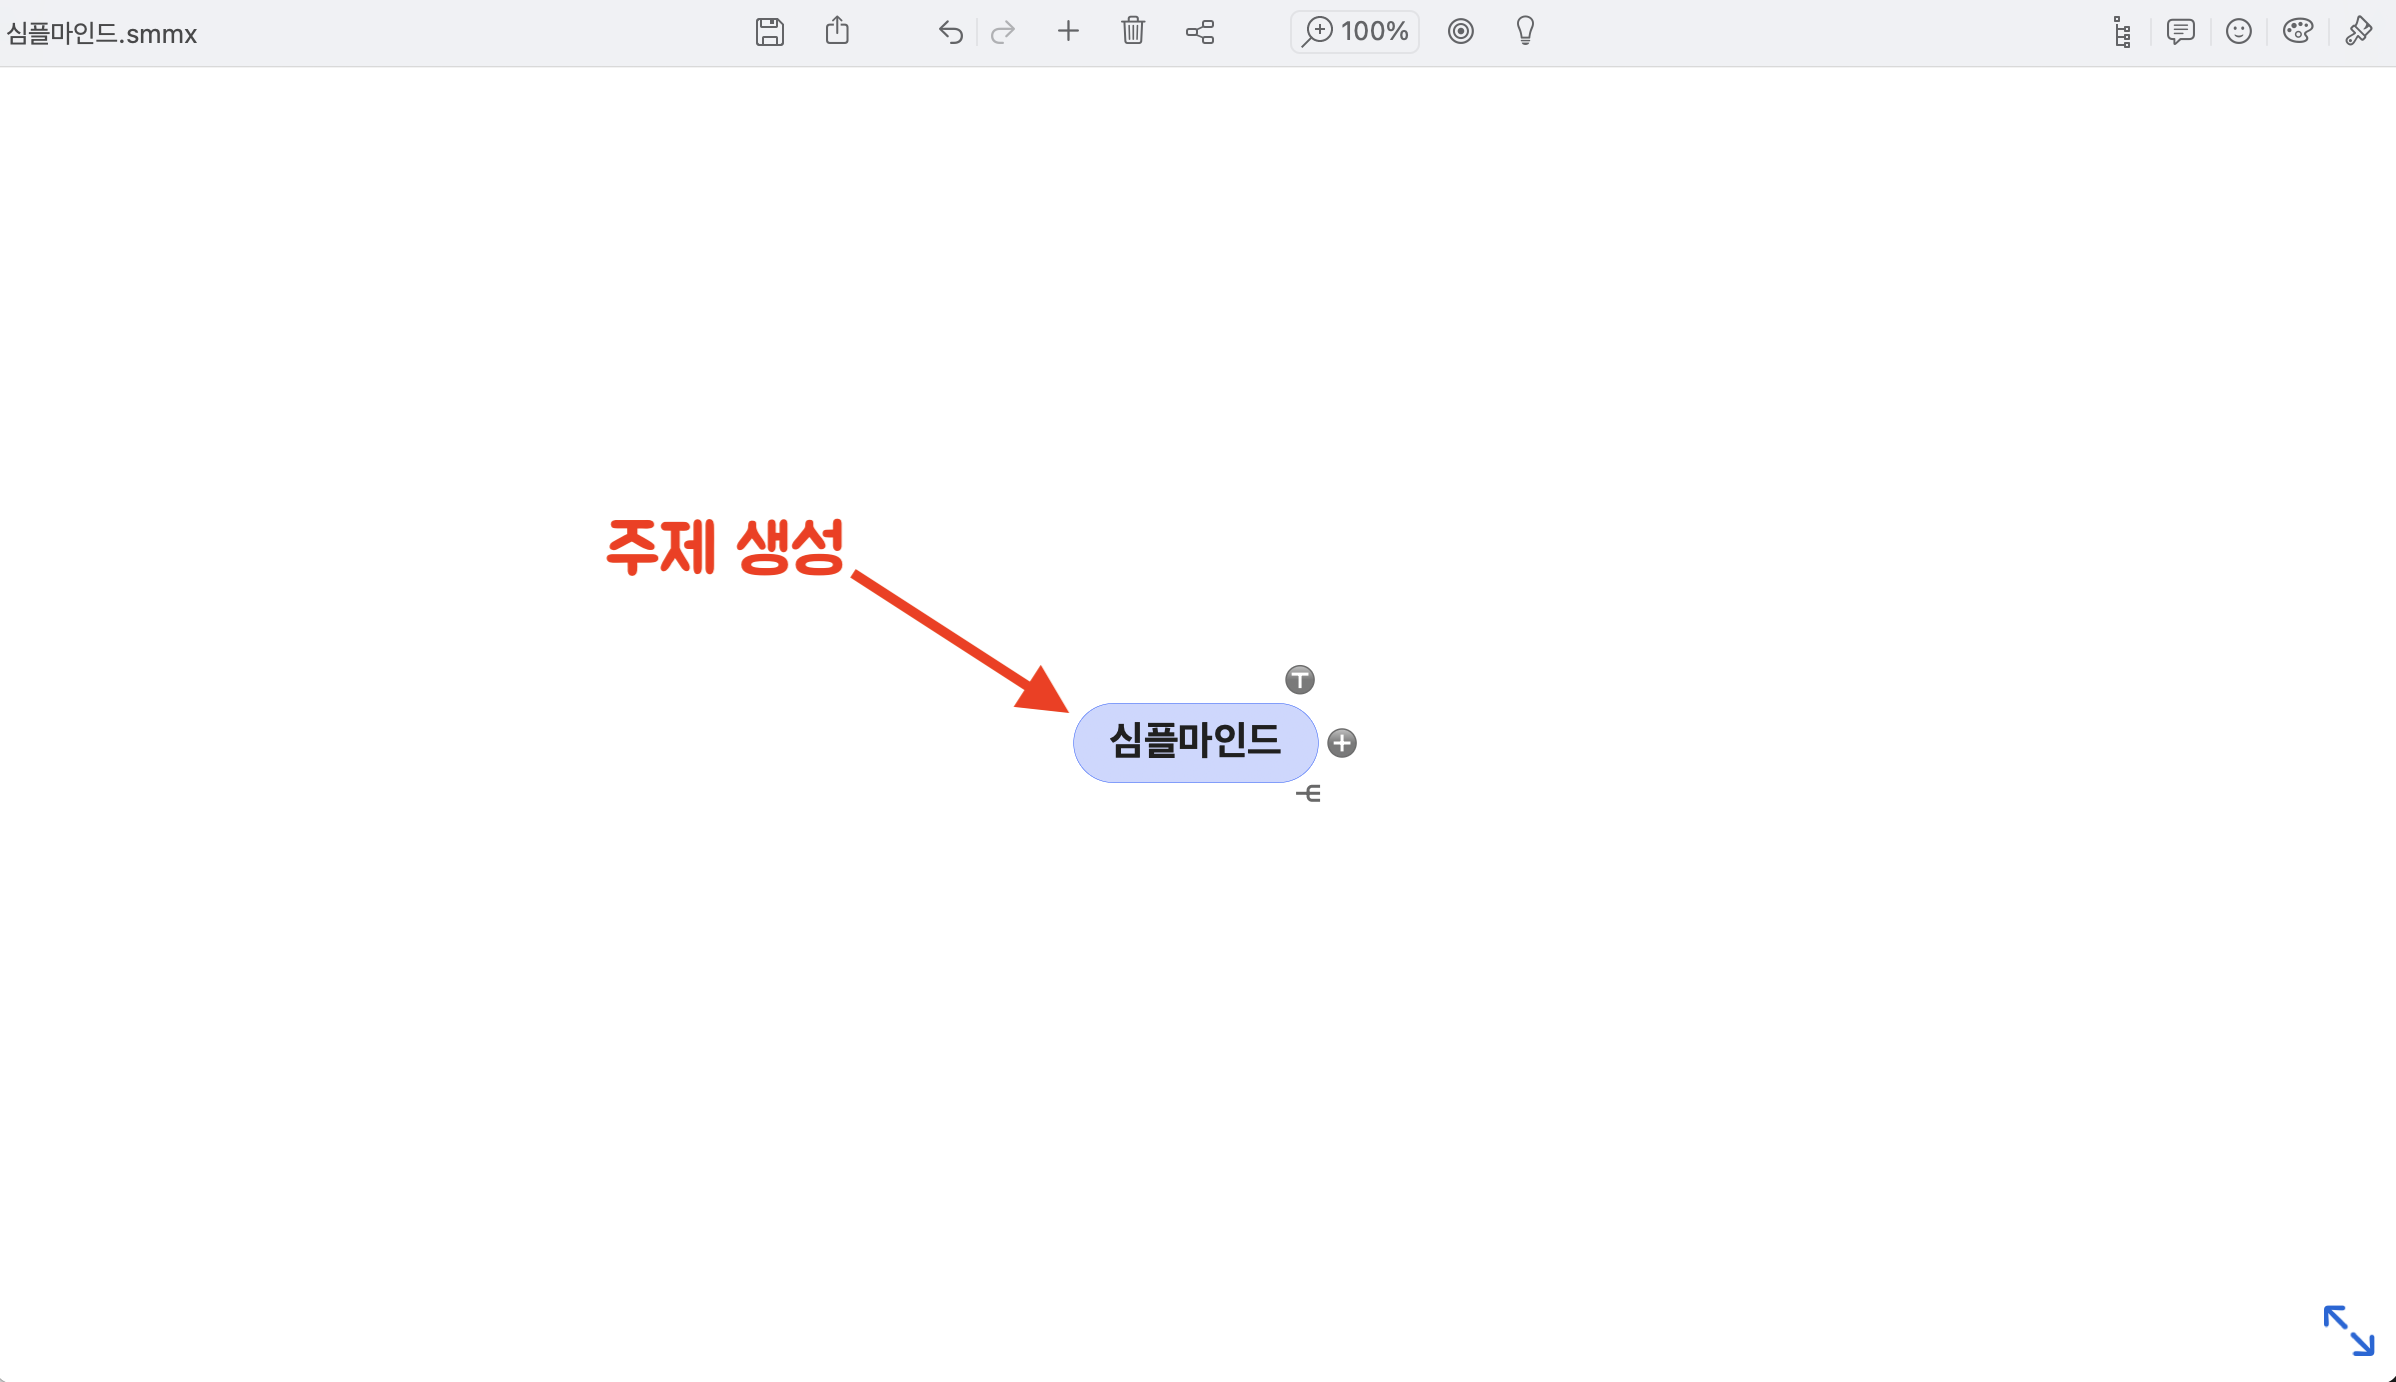This screenshot has width=2396, height=1382.
Task: Open the outline/layout tree icon
Action: [2122, 32]
